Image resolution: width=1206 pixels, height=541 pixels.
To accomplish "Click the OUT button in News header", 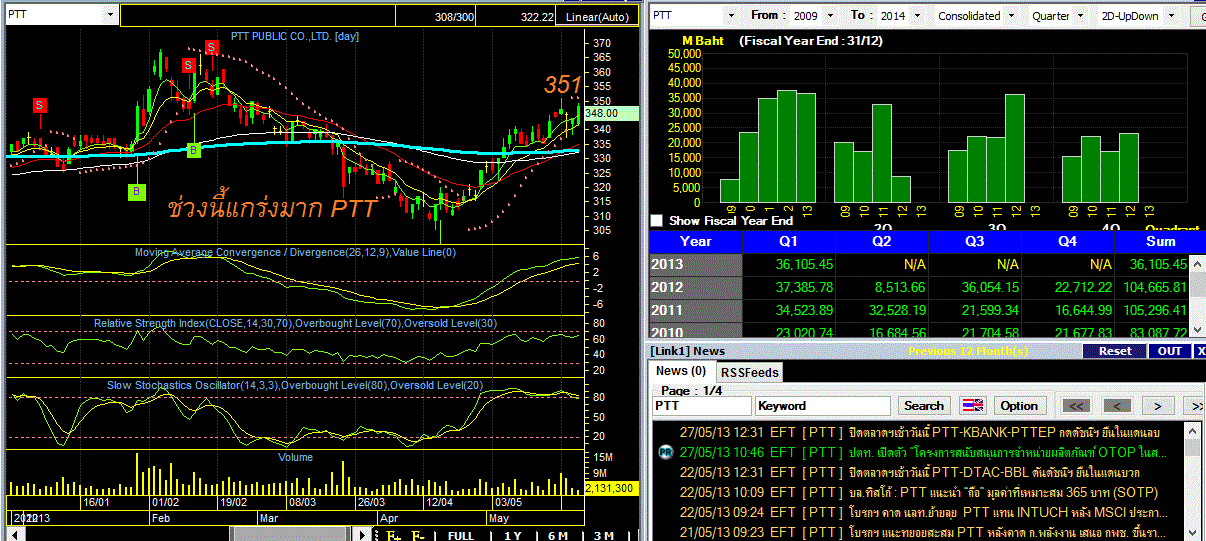I will (x=1169, y=351).
